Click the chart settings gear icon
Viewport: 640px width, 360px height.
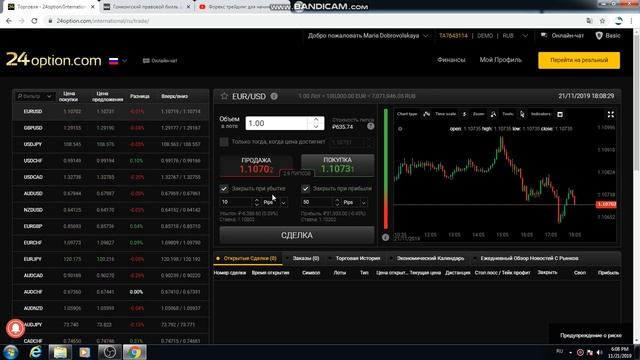coord(400,129)
